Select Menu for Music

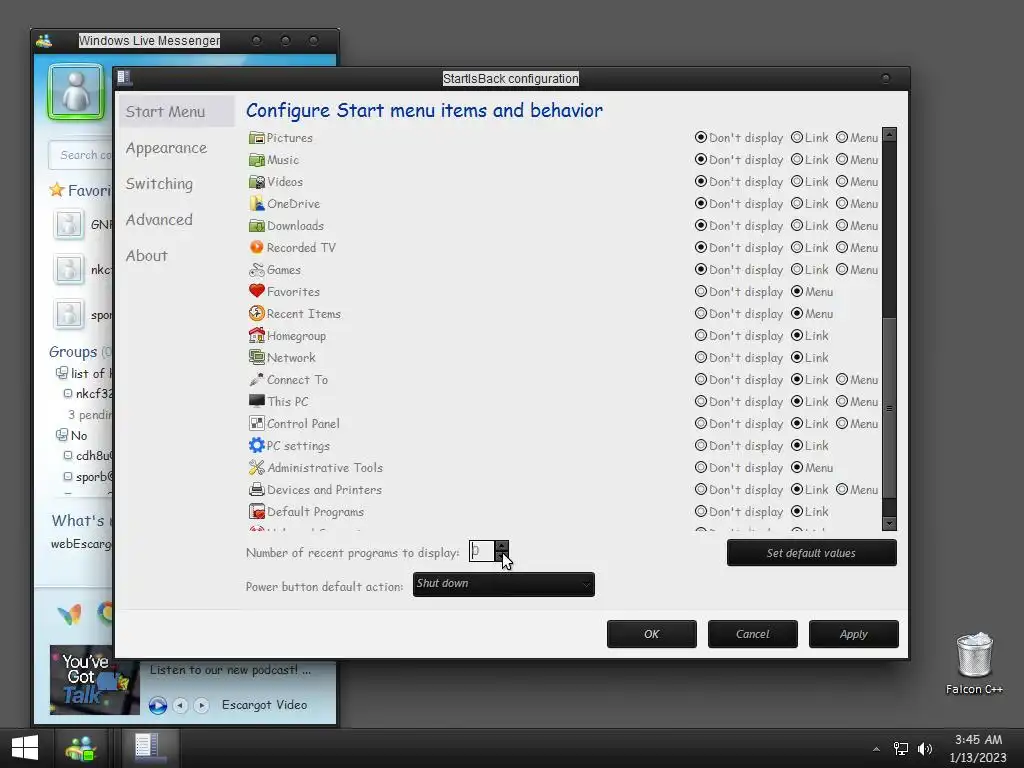pyautogui.click(x=842, y=160)
